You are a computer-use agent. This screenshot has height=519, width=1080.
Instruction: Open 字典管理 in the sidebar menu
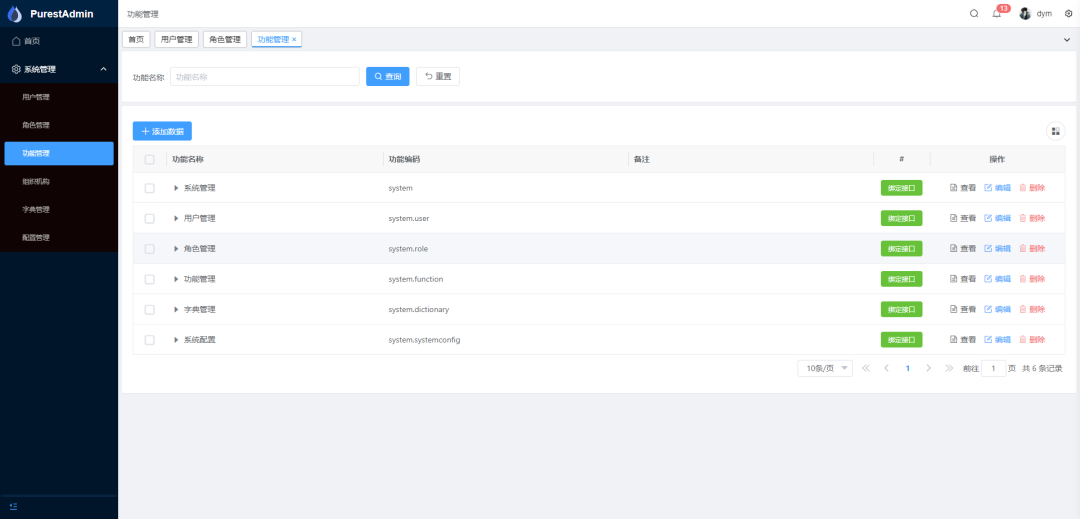click(36, 210)
